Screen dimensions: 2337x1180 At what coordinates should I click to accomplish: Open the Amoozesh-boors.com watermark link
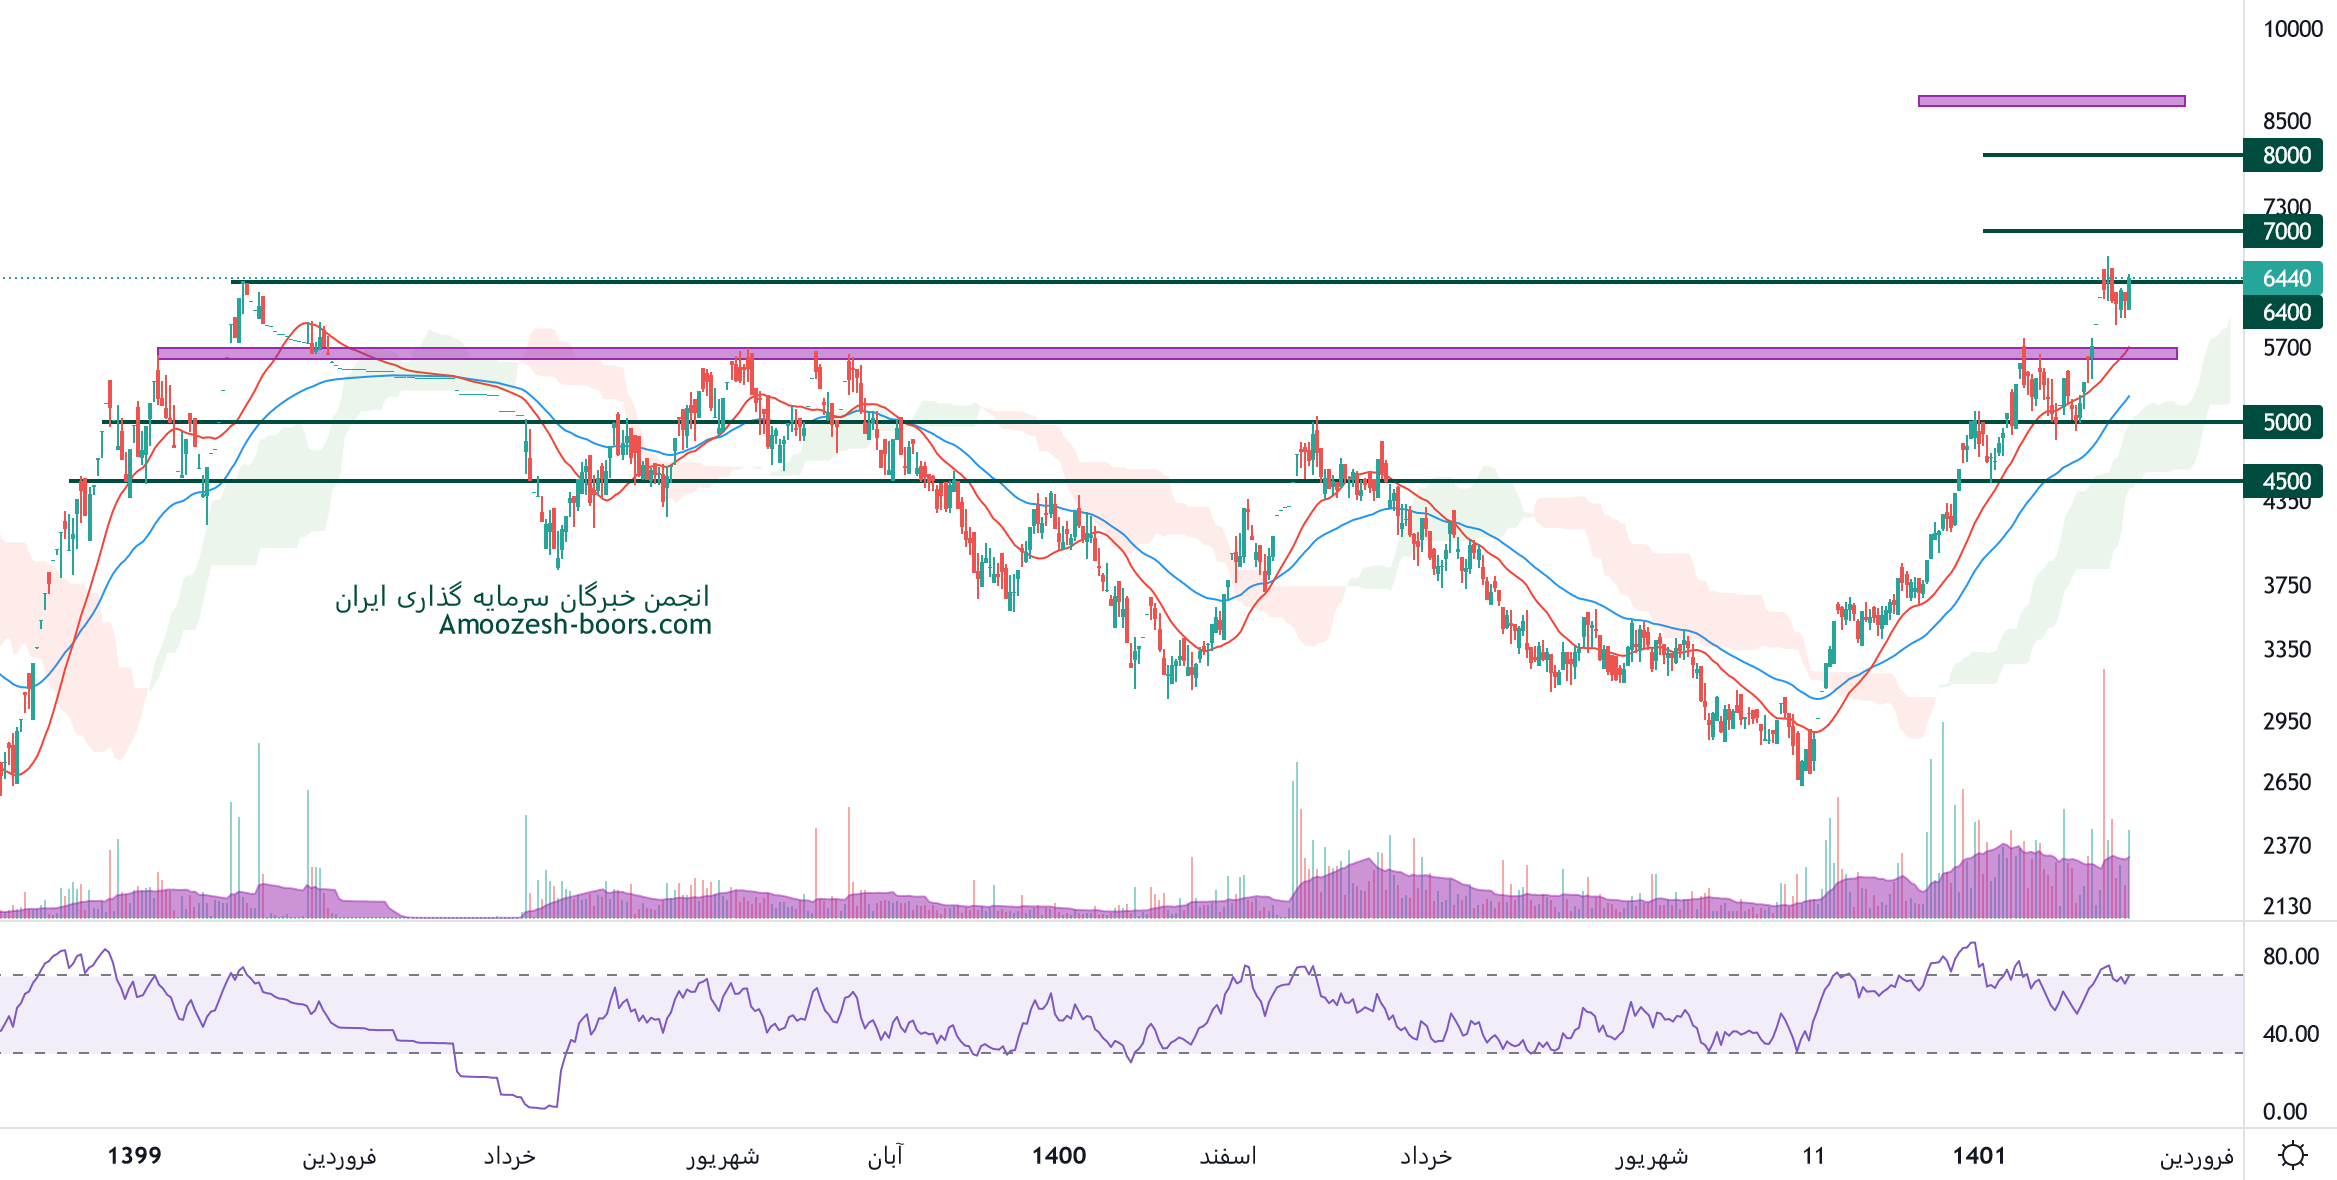click(575, 625)
